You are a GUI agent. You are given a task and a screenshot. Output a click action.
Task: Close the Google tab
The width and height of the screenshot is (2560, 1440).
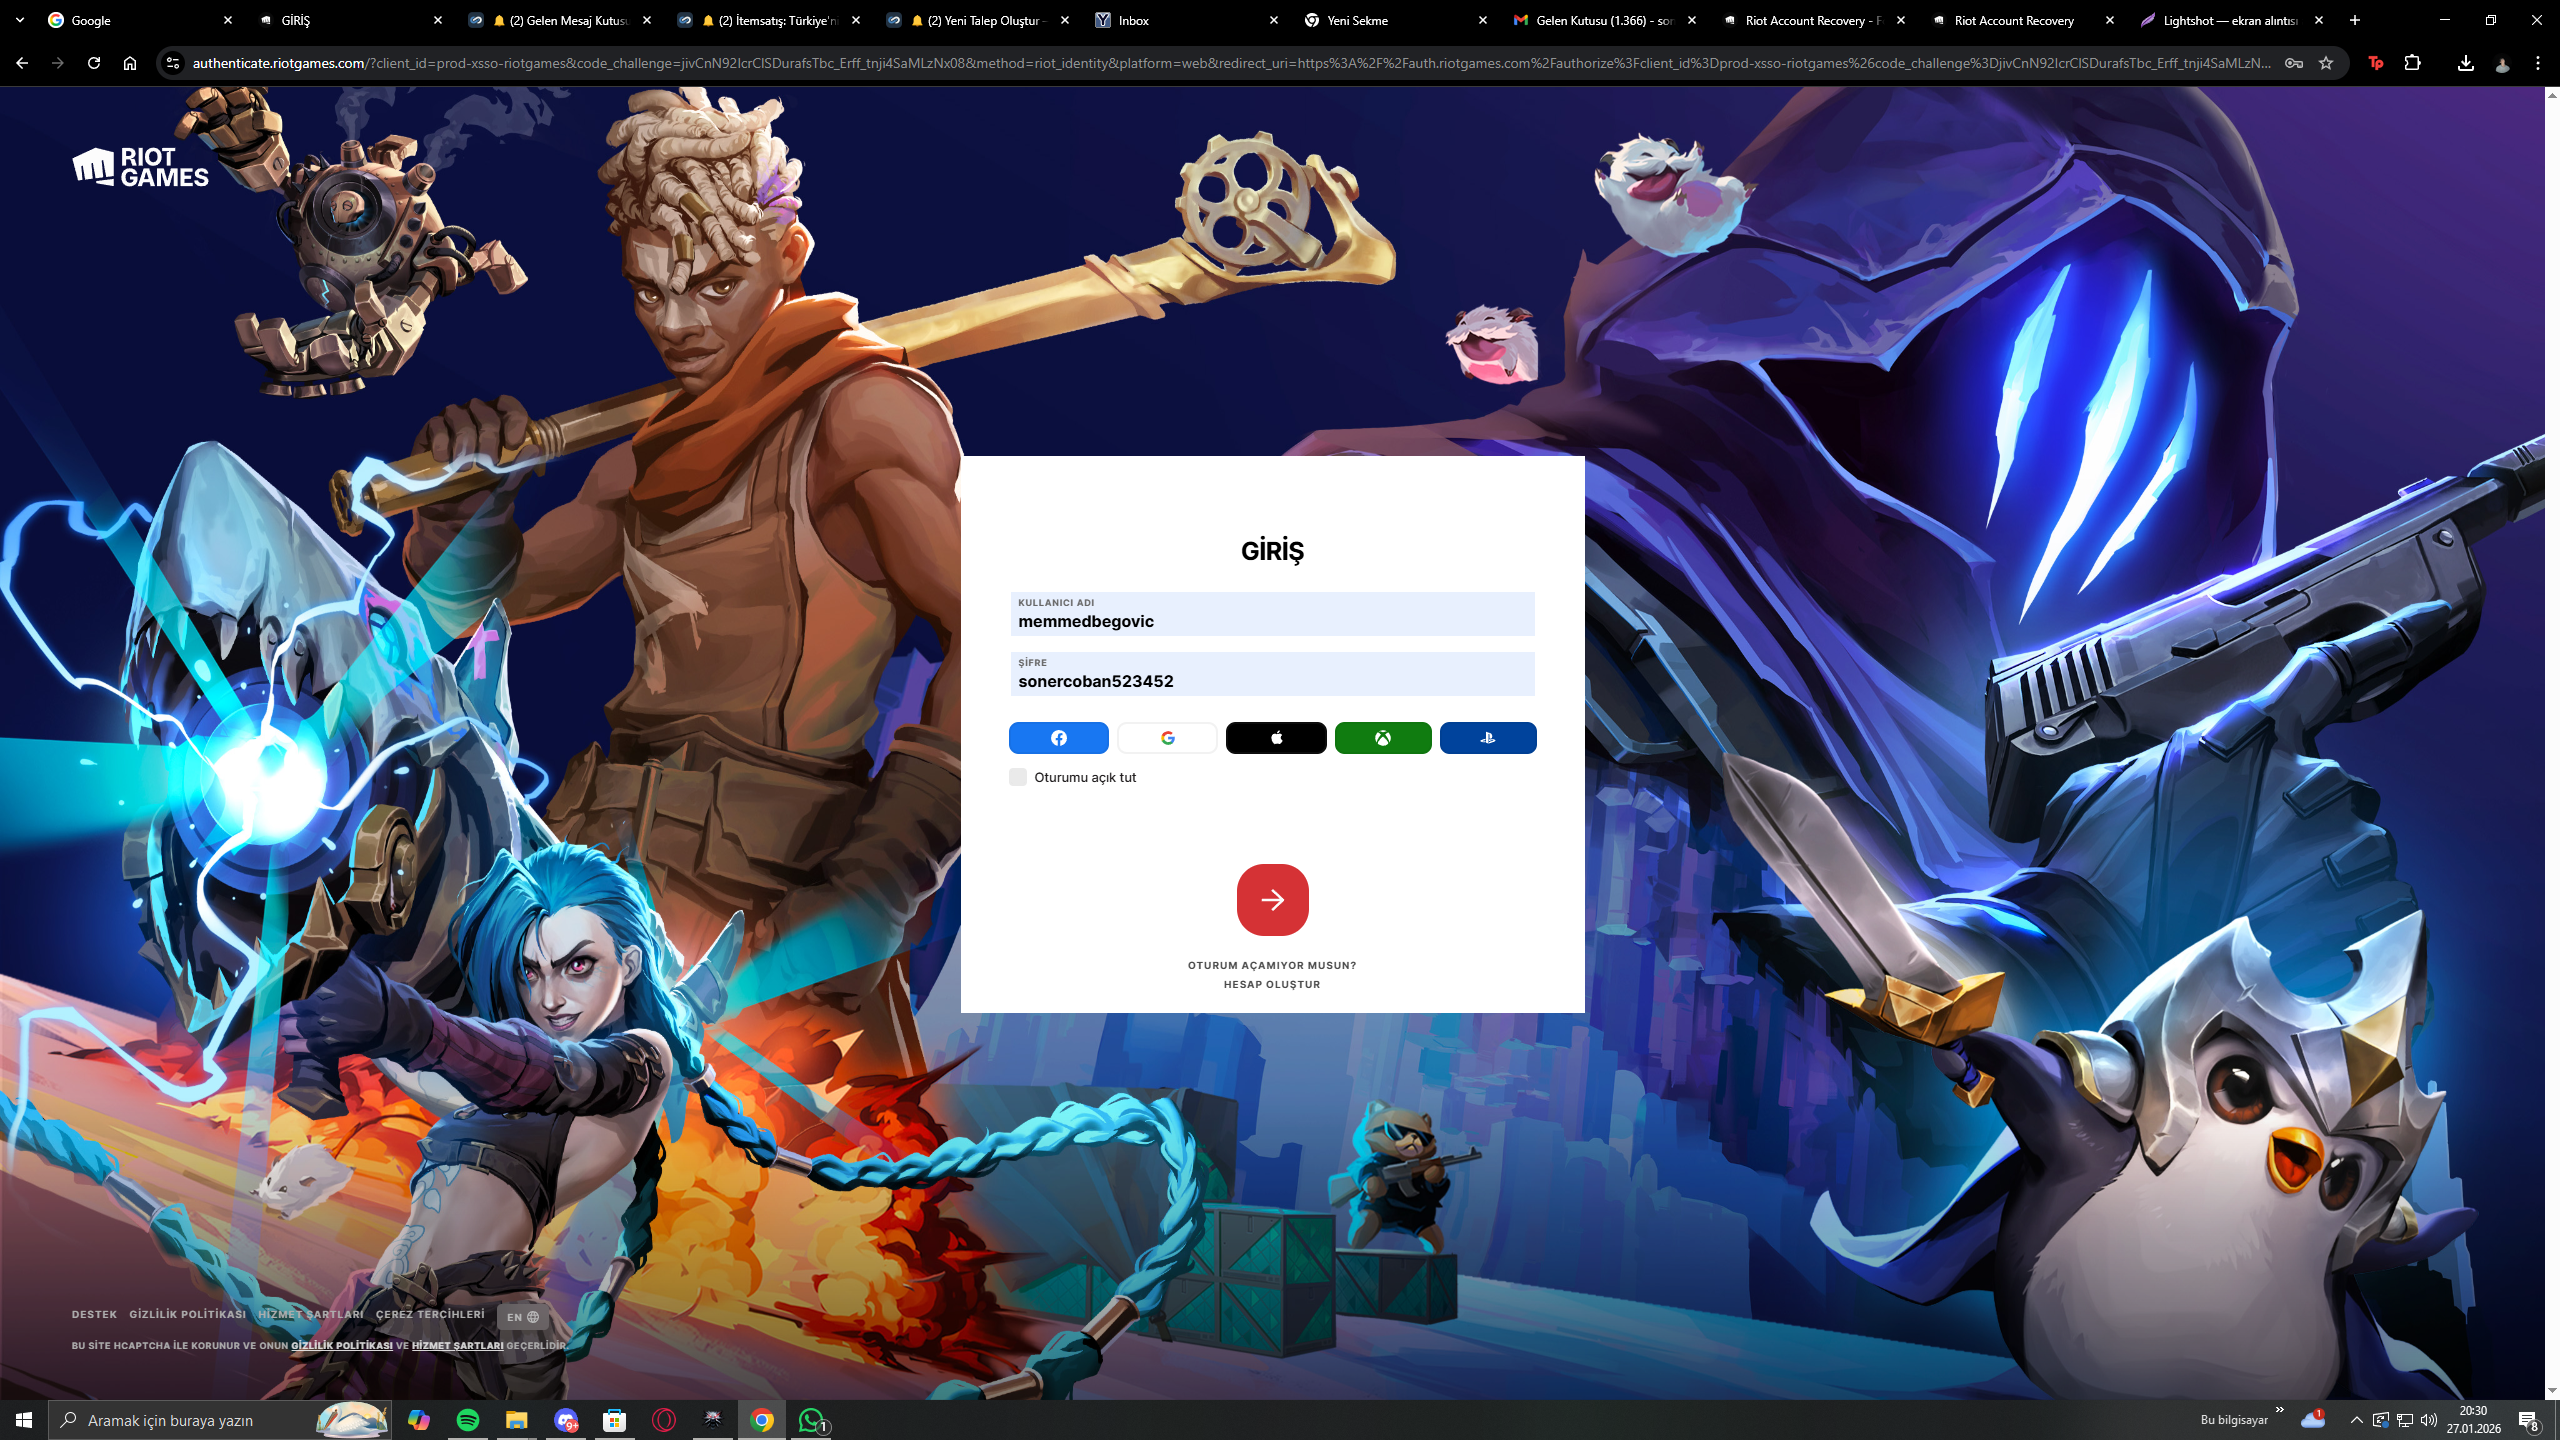[228, 20]
